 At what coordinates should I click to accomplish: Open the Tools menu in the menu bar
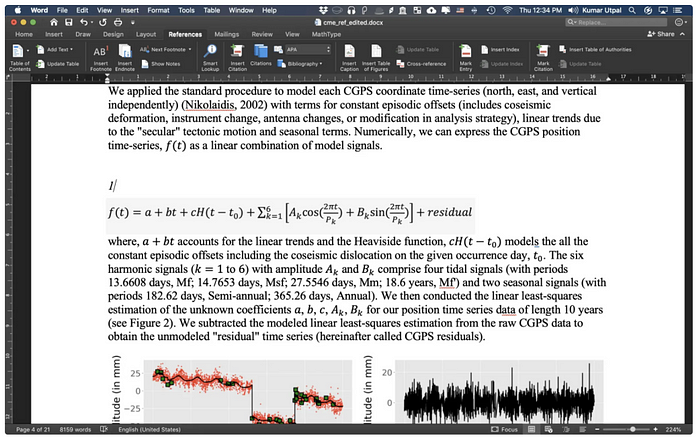[x=186, y=10]
